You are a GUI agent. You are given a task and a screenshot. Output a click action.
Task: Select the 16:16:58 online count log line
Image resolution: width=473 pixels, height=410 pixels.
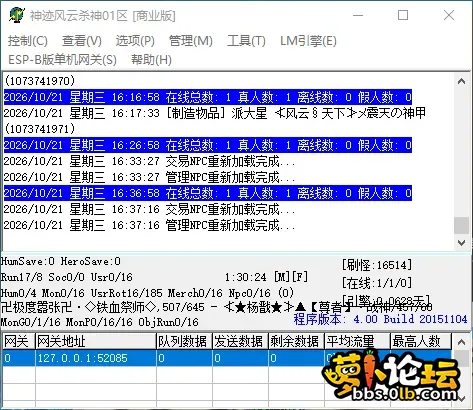[x=208, y=97]
